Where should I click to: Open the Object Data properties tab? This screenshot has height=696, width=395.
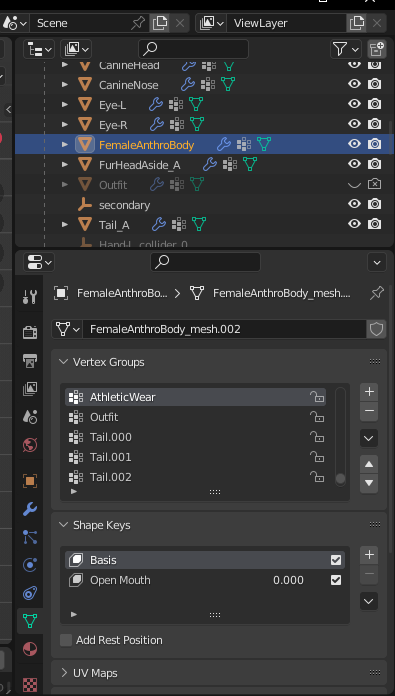click(x=30, y=621)
